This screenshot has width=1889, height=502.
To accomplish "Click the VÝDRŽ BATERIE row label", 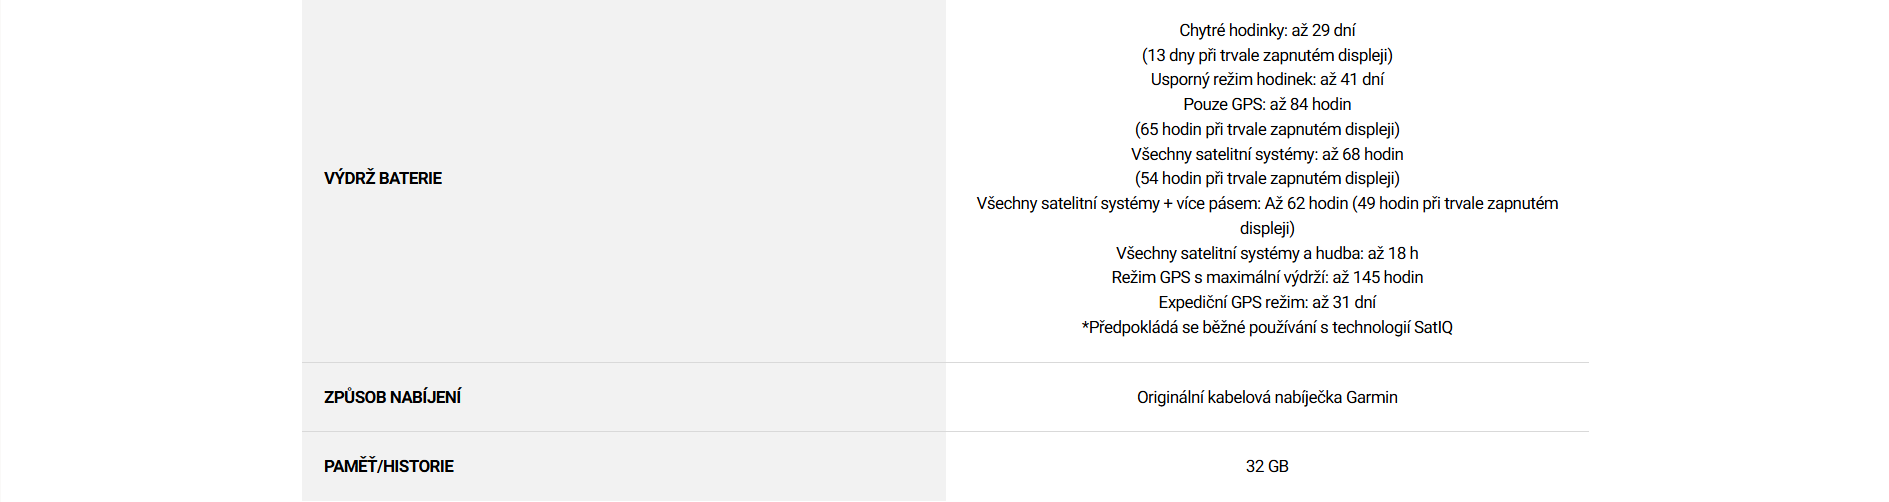I will tap(382, 178).
